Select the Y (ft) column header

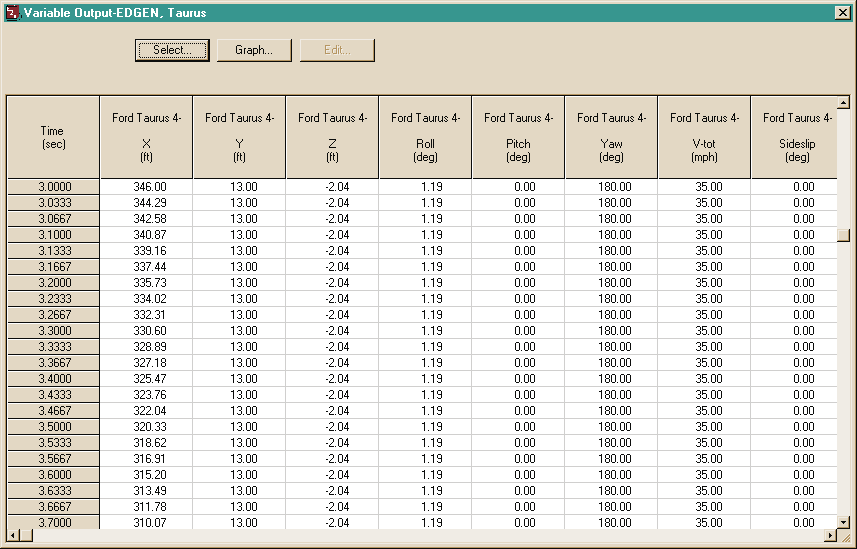click(239, 137)
